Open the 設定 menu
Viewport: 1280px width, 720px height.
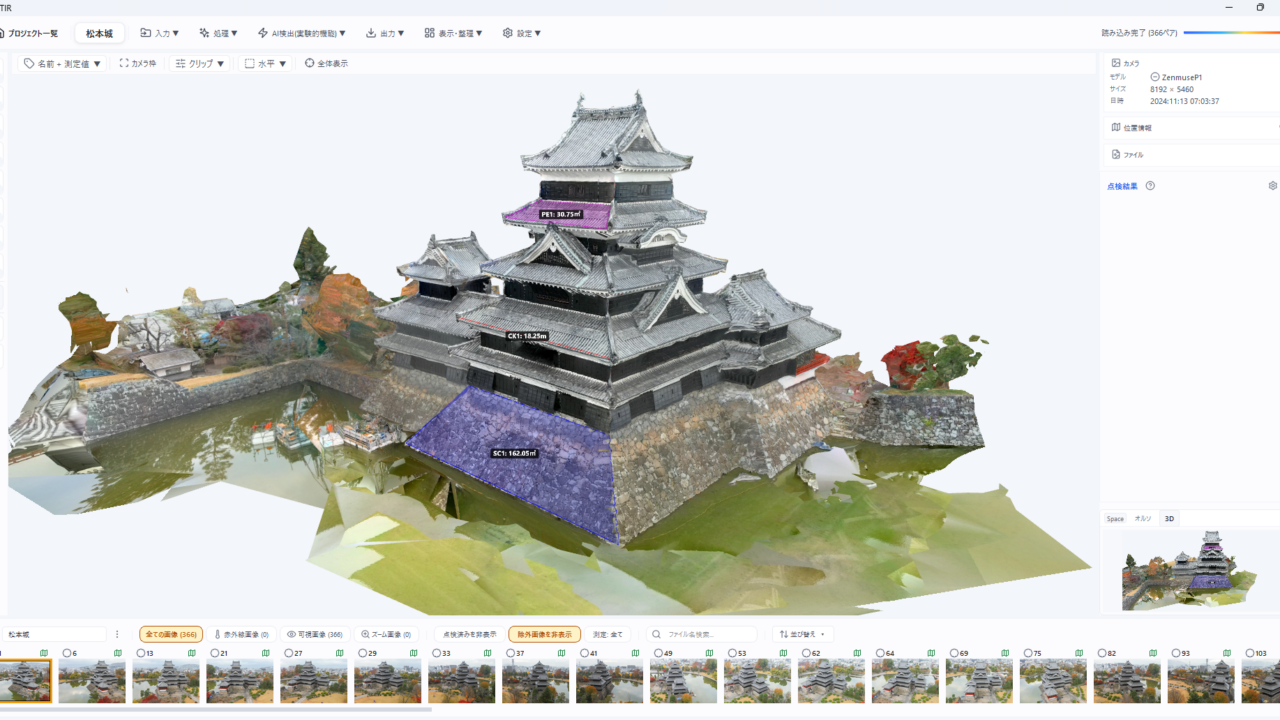tap(522, 33)
